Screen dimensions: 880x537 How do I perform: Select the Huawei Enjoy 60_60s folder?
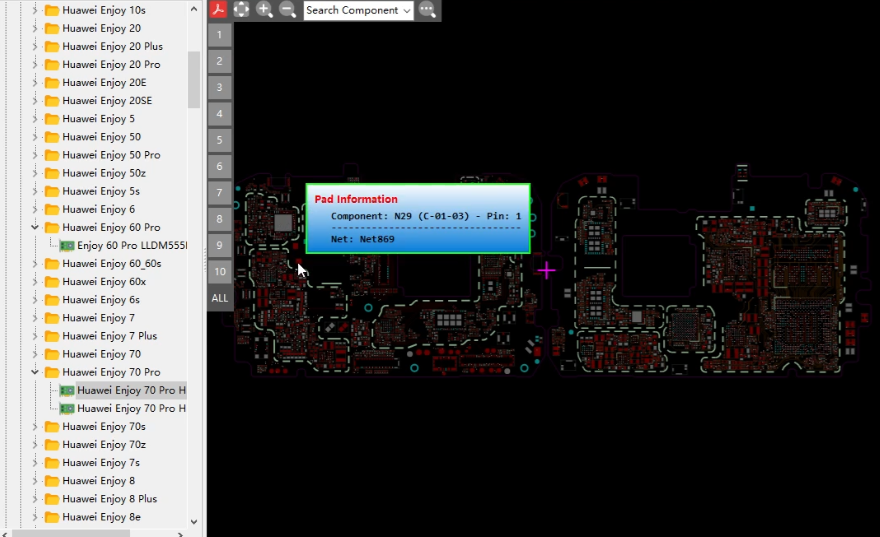112,264
